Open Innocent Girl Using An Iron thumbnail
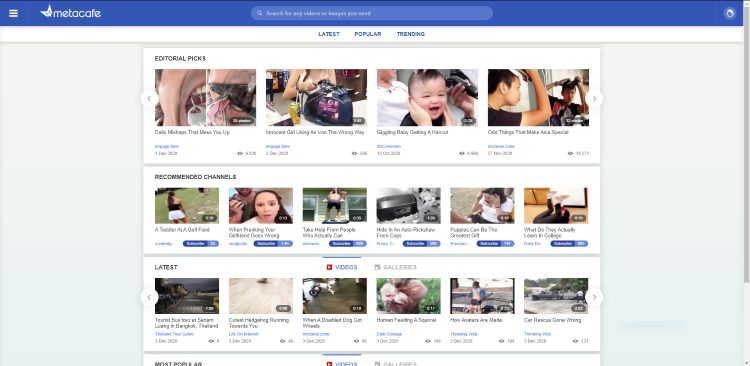 [x=316, y=98]
